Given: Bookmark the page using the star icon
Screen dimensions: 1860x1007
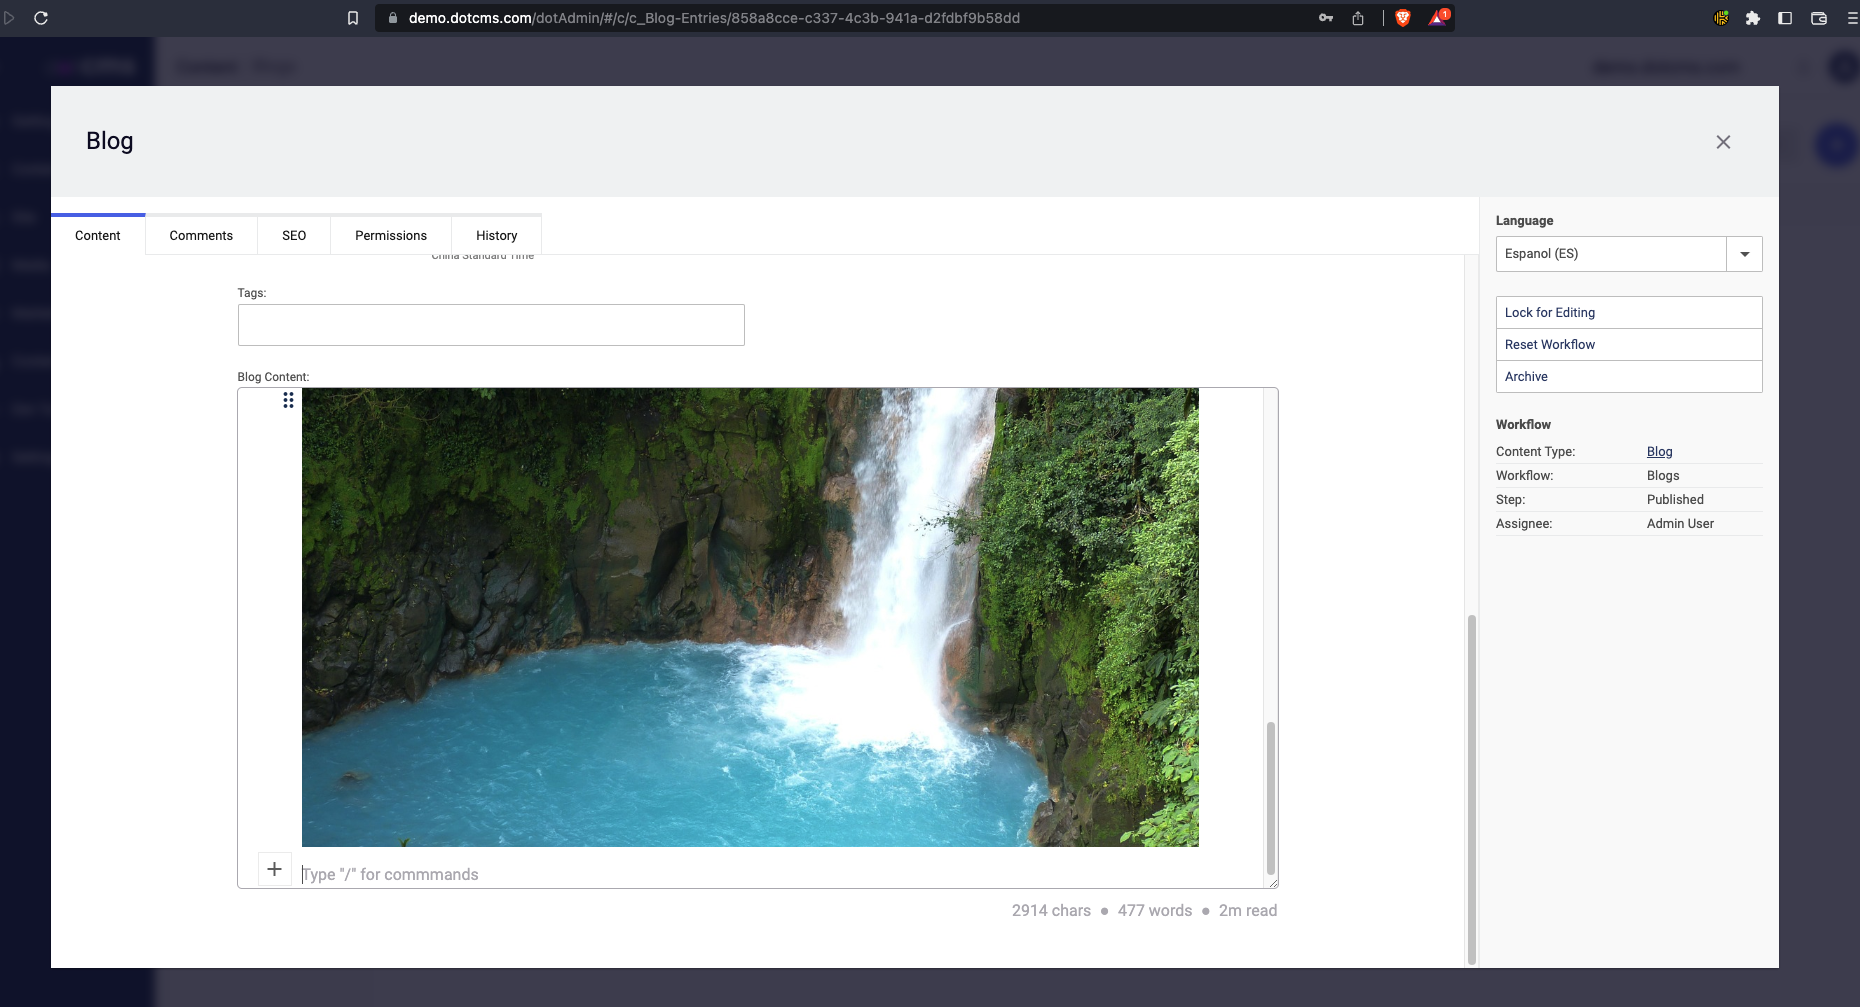Looking at the screenshot, I should click(x=351, y=17).
